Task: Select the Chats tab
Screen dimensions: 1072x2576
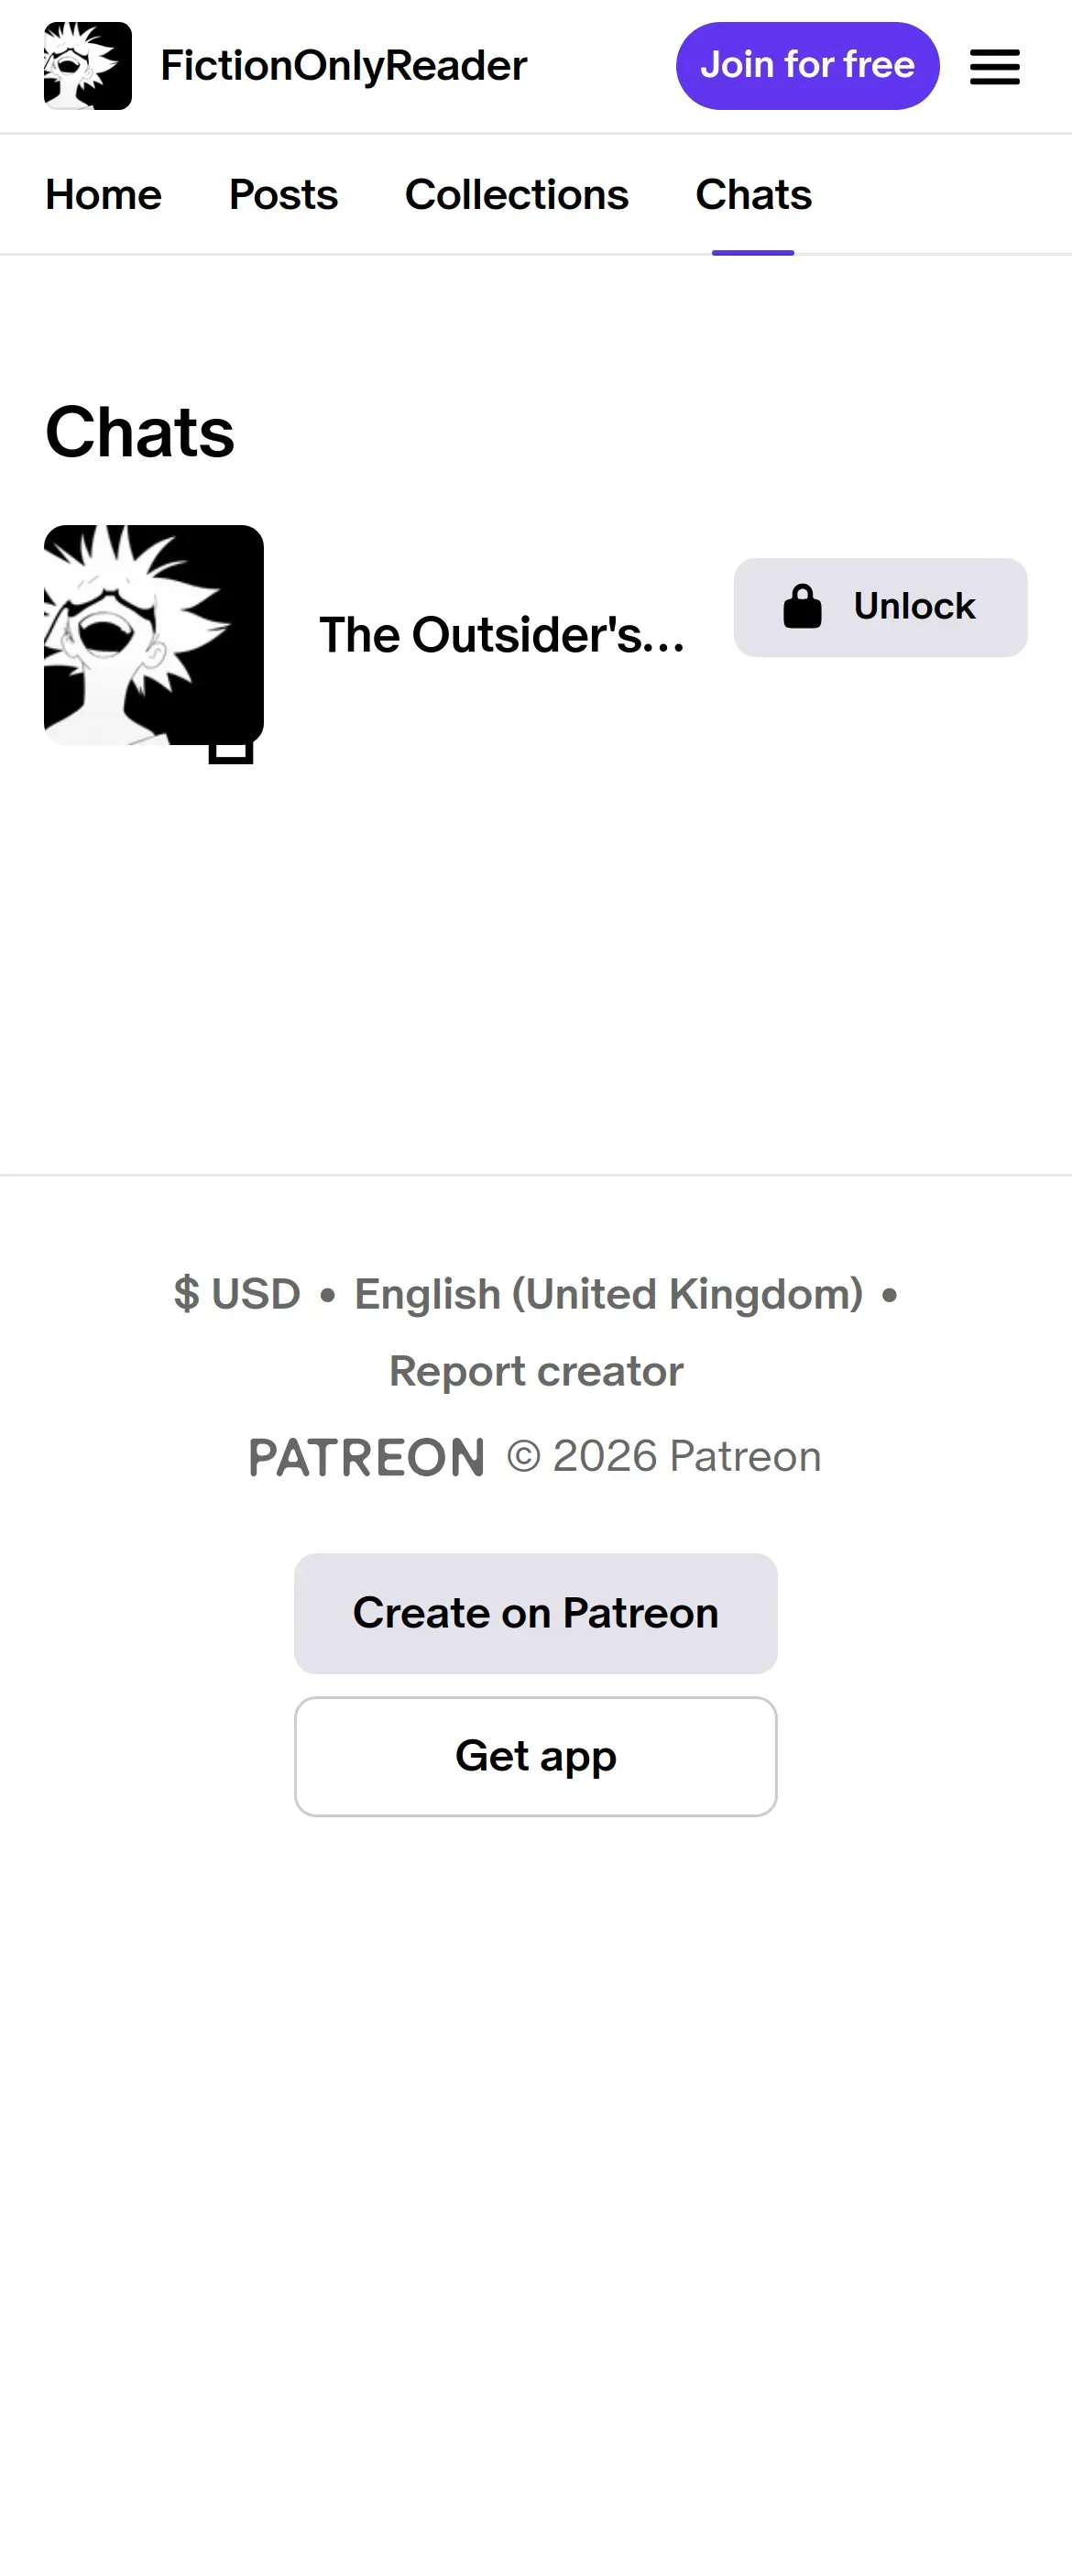Action: [x=753, y=195]
